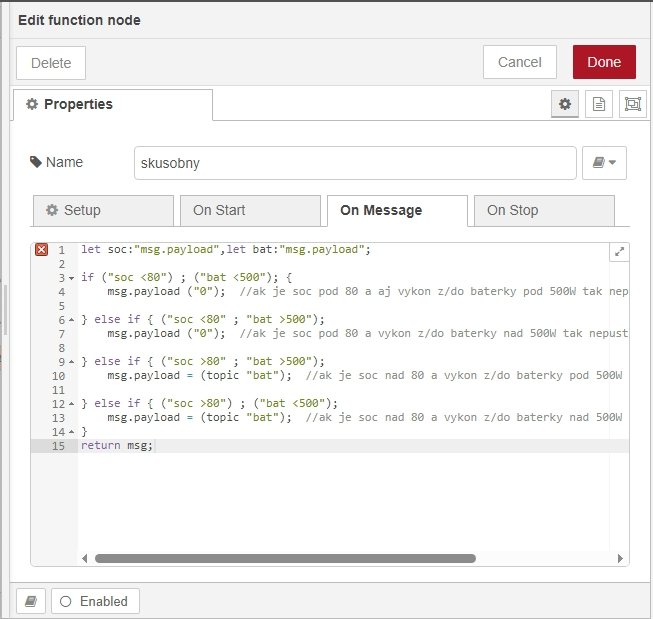653x619 pixels.
Task: Open node appearance icon
Action: 632,104
